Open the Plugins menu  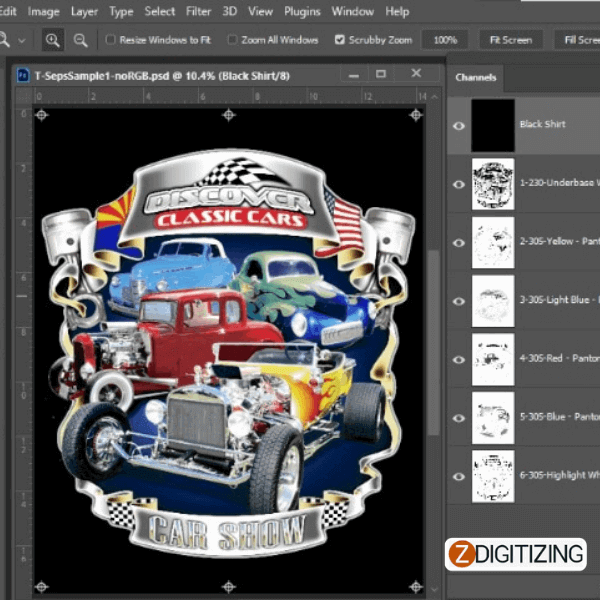coord(302,12)
